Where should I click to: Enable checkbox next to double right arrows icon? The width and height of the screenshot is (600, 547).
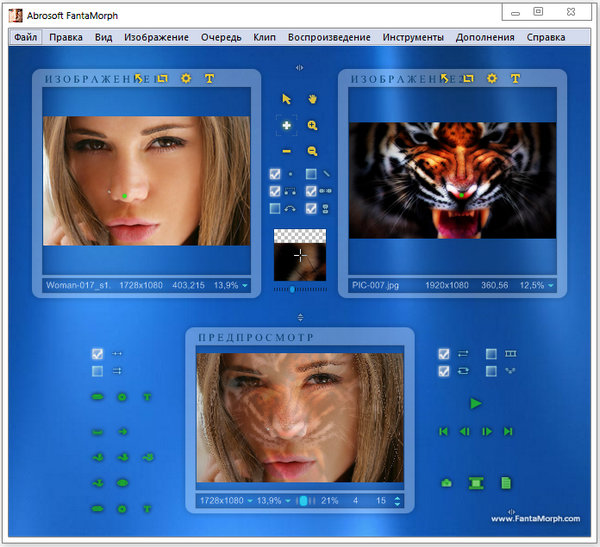coord(98,371)
